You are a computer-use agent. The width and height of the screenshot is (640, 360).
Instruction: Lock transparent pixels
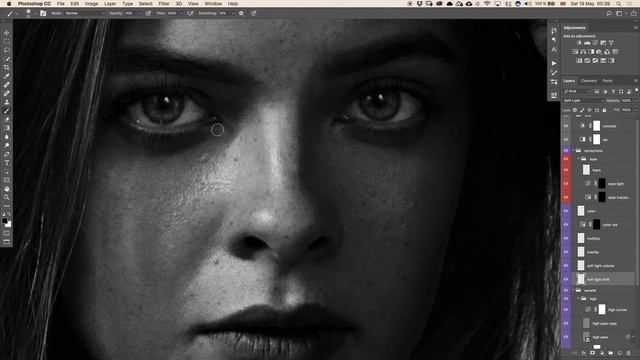[x=575, y=110]
